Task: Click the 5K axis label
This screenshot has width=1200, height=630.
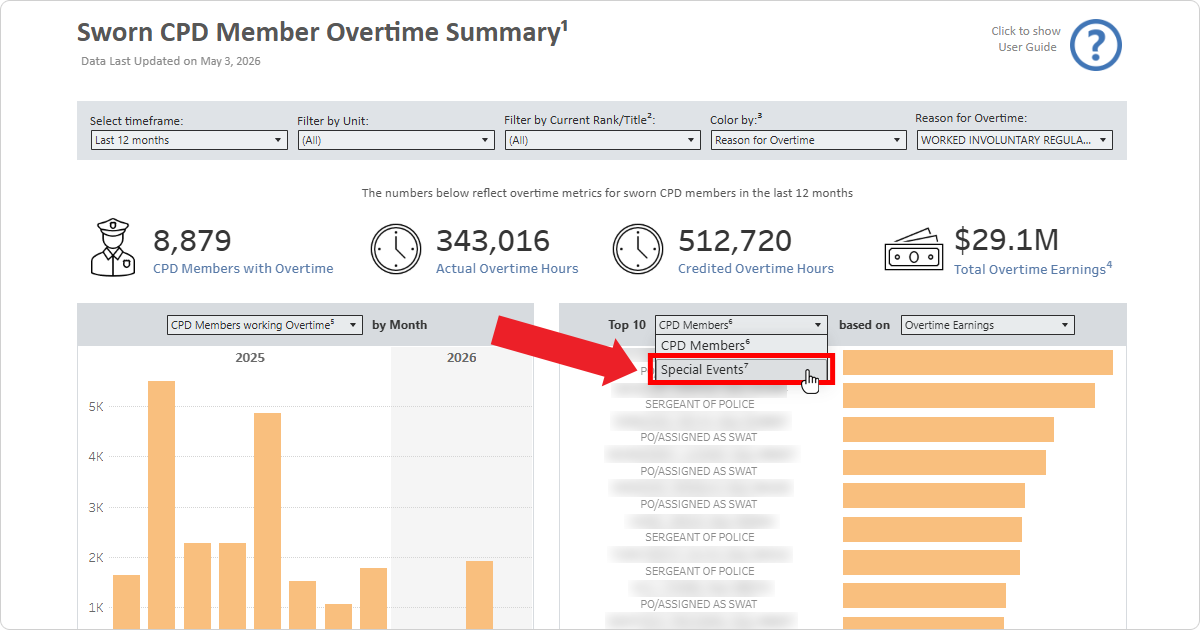Action: coord(96,407)
